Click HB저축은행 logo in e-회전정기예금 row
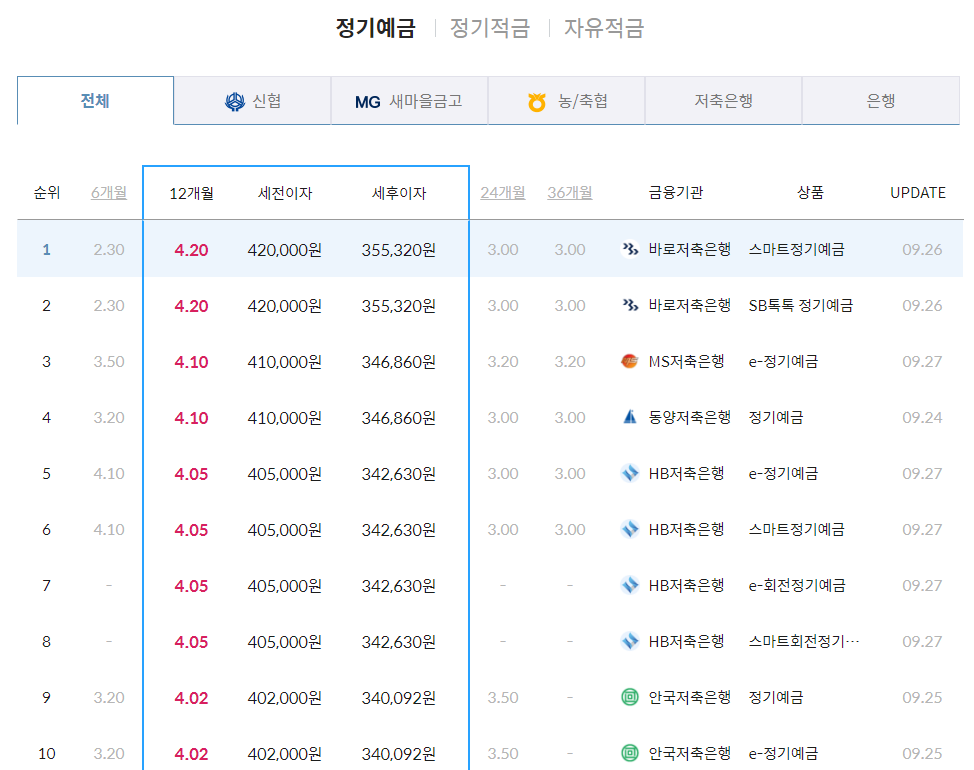The height and width of the screenshot is (770, 974). (x=630, y=585)
